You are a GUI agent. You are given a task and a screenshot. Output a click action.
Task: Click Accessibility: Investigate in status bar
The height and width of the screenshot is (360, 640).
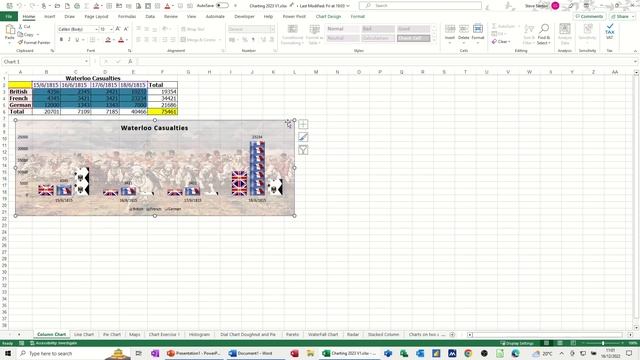[x=53, y=343]
